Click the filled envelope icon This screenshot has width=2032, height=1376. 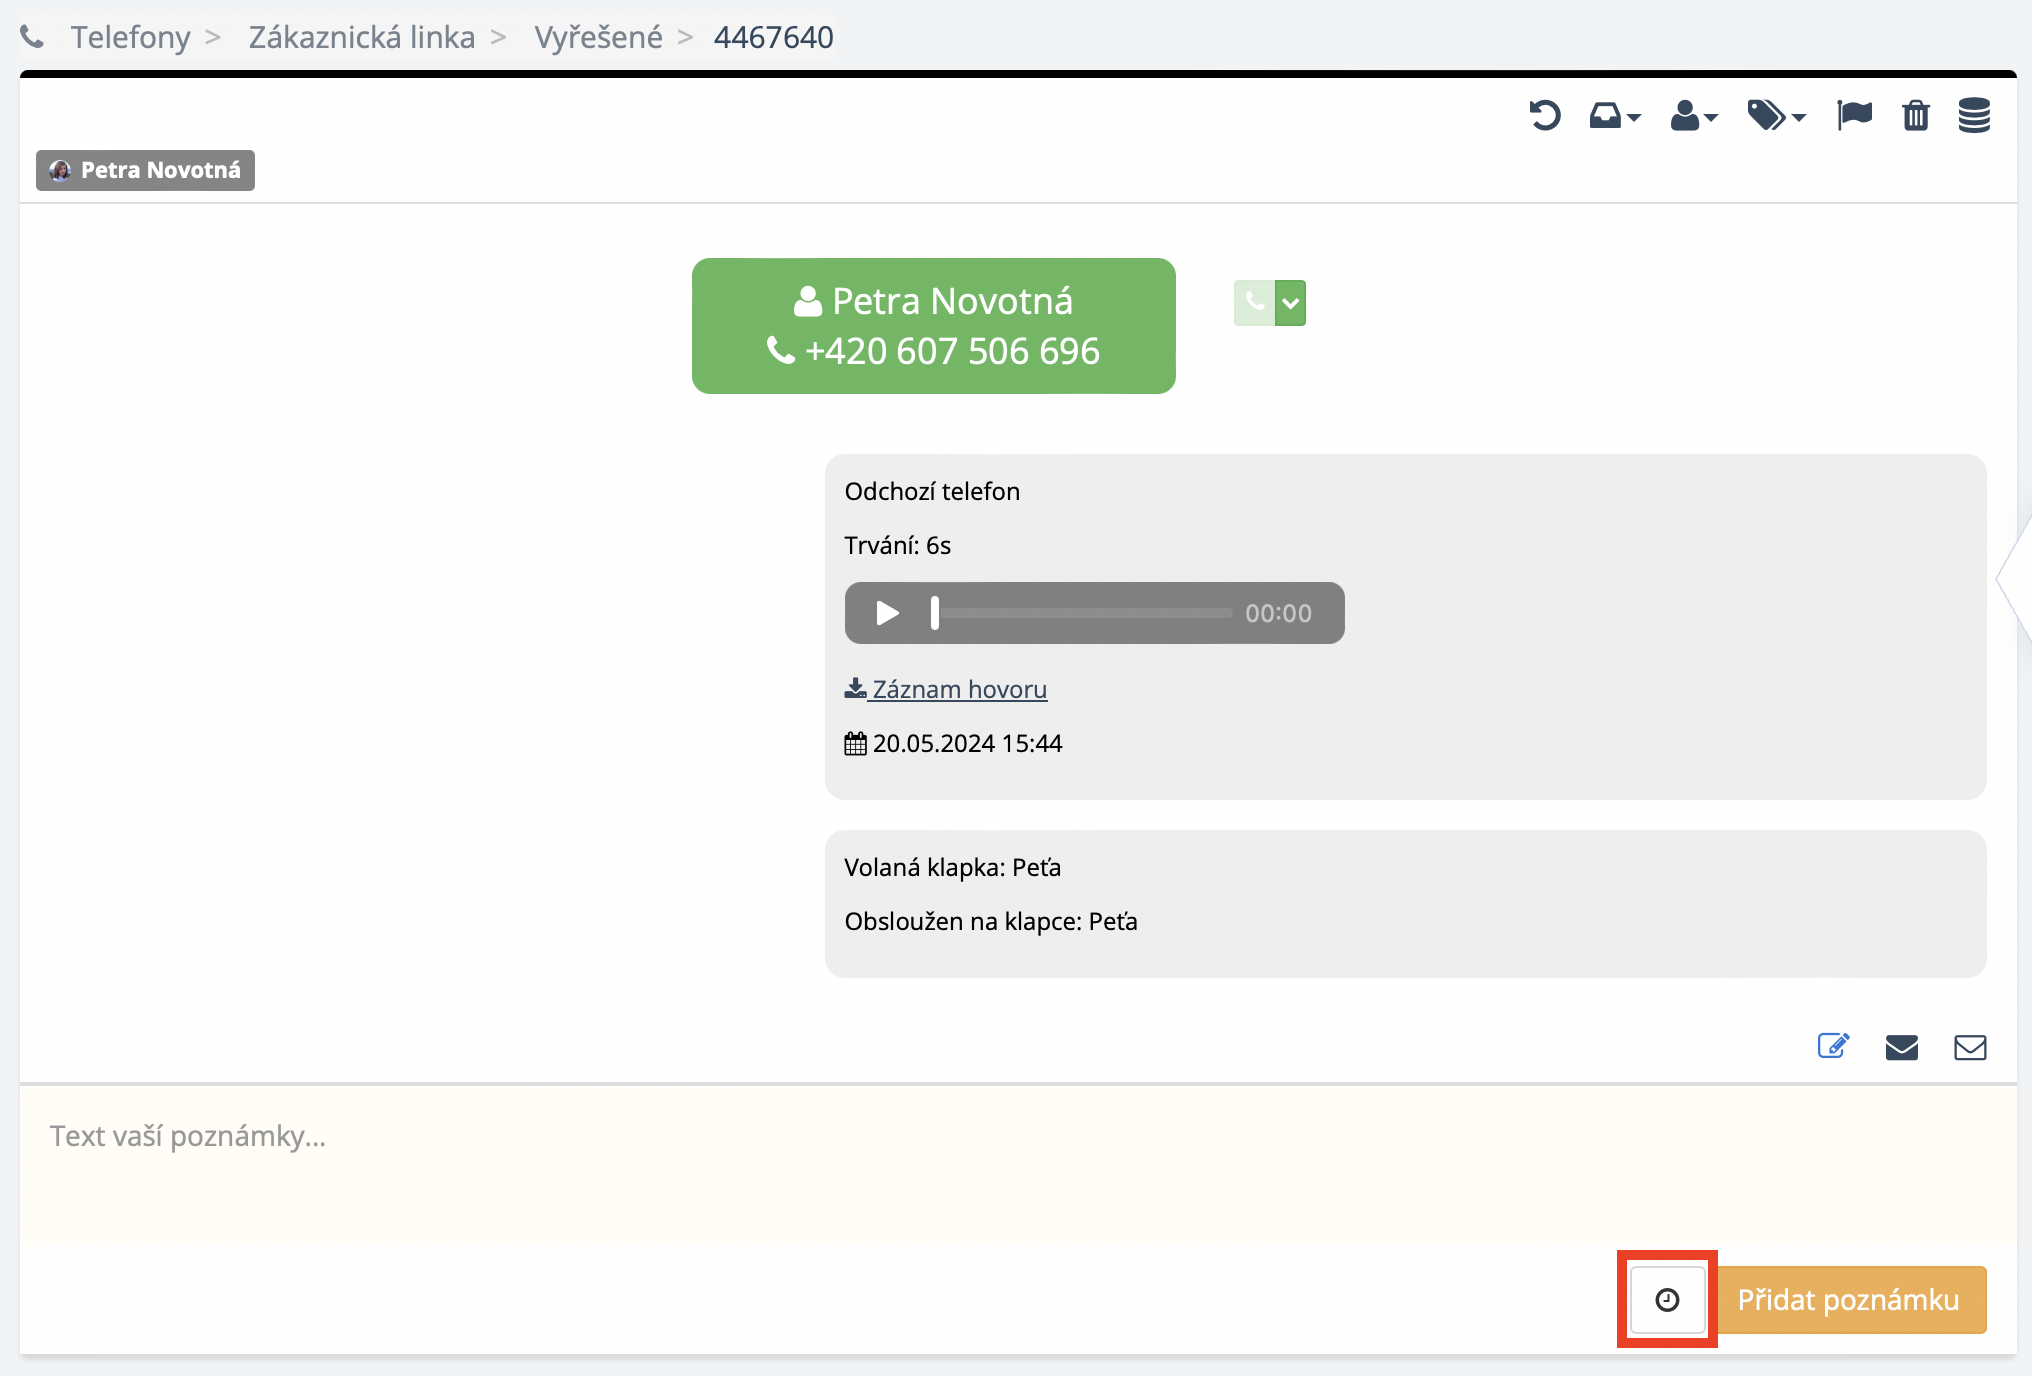[x=1901, y=1047]
